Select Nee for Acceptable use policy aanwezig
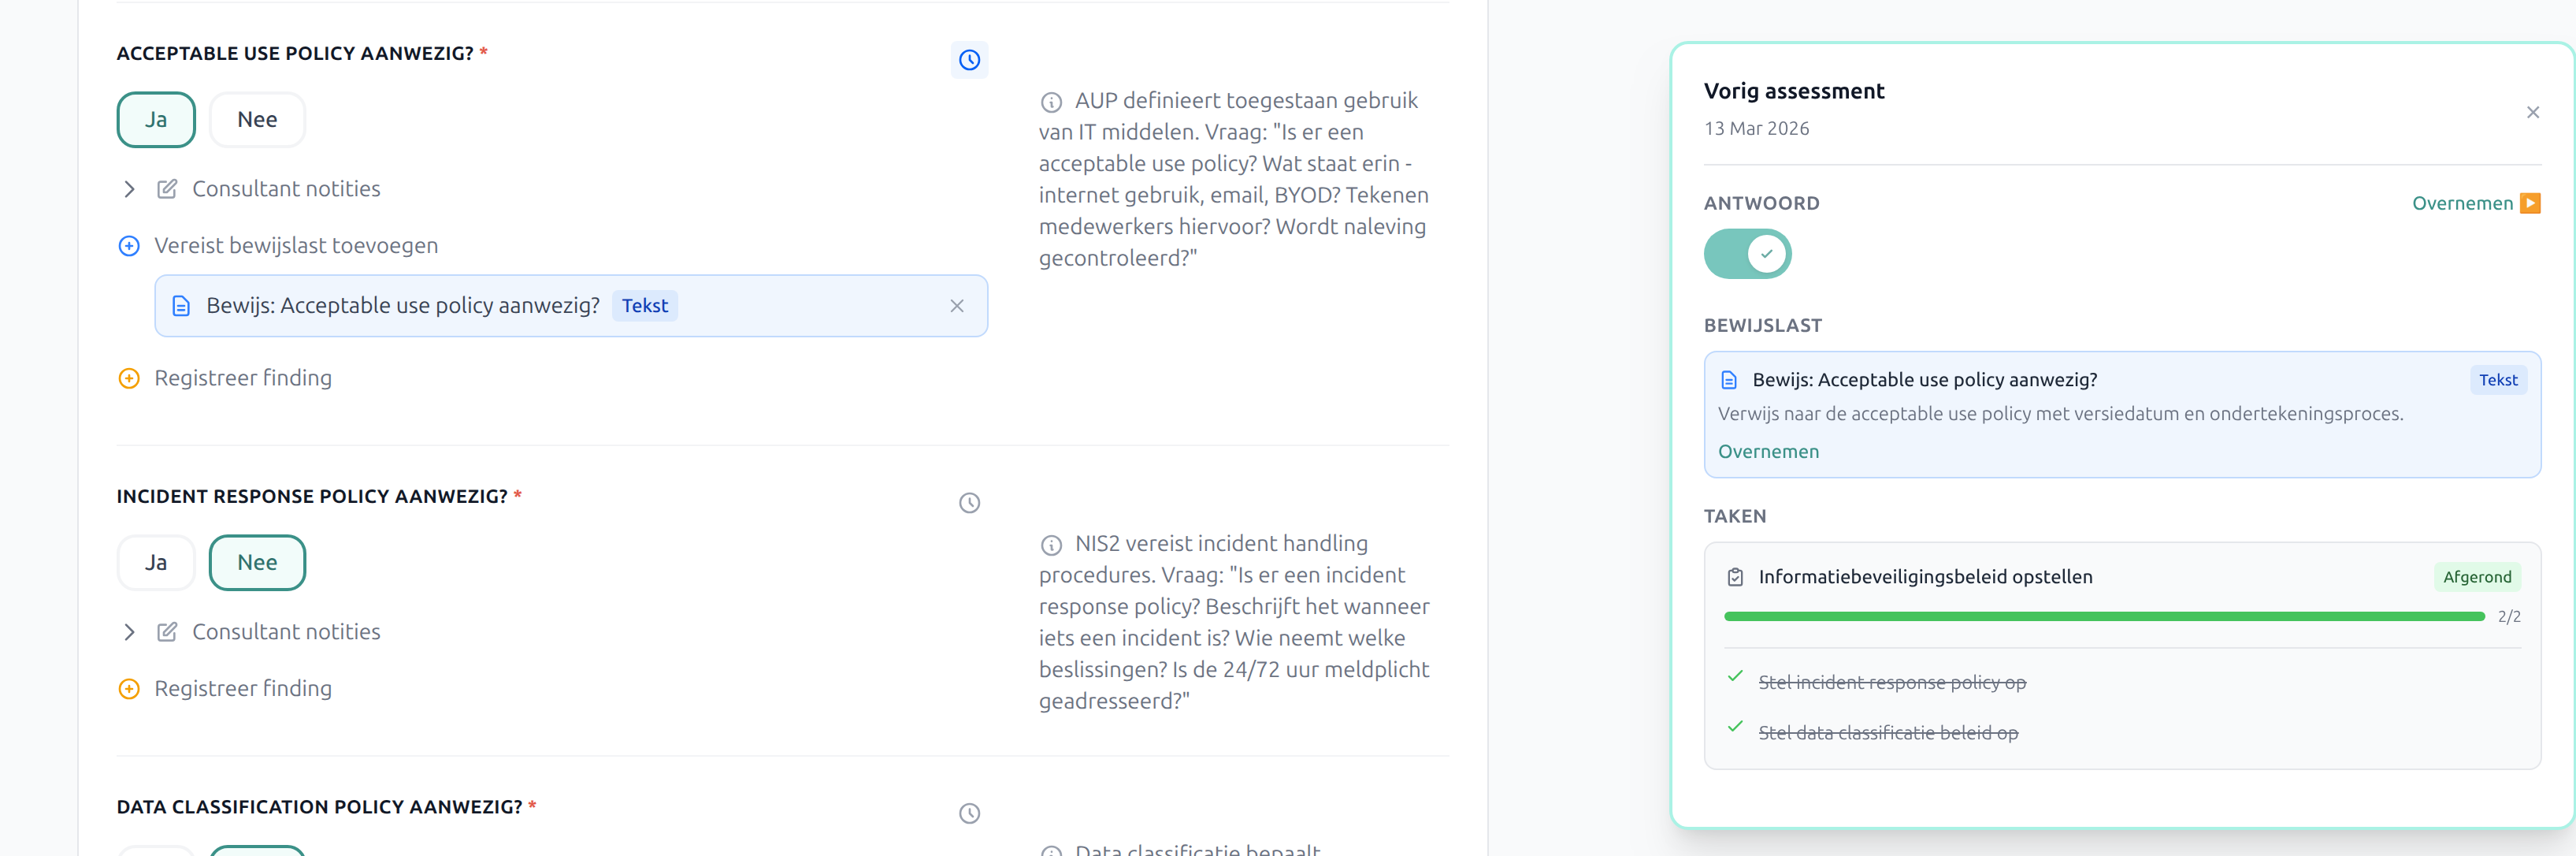Viewport: 2576px width, 856px height. click(257, 119)
